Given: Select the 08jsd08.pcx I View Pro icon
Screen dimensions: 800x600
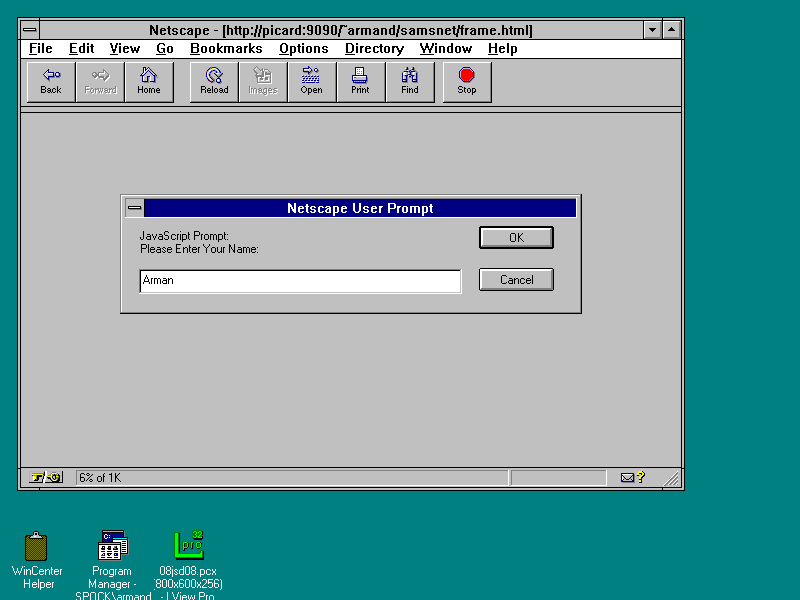Looking at the screenshot, I should [x=189, y=547].
